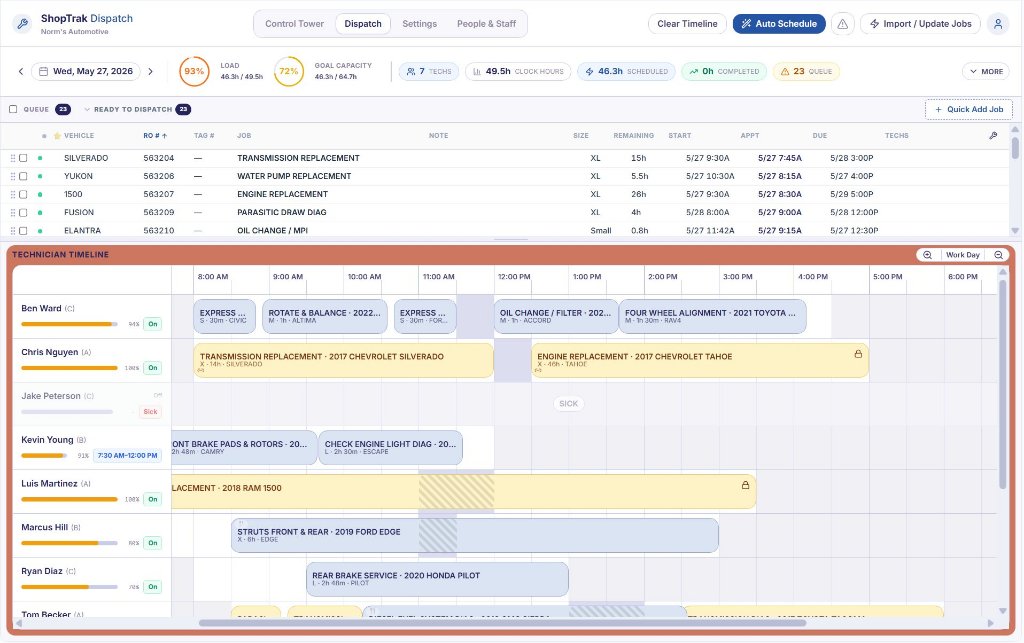Screen dimensions: 1024x643
Task: Toggle Chris Nguyen On status
Action: (152, 368)
